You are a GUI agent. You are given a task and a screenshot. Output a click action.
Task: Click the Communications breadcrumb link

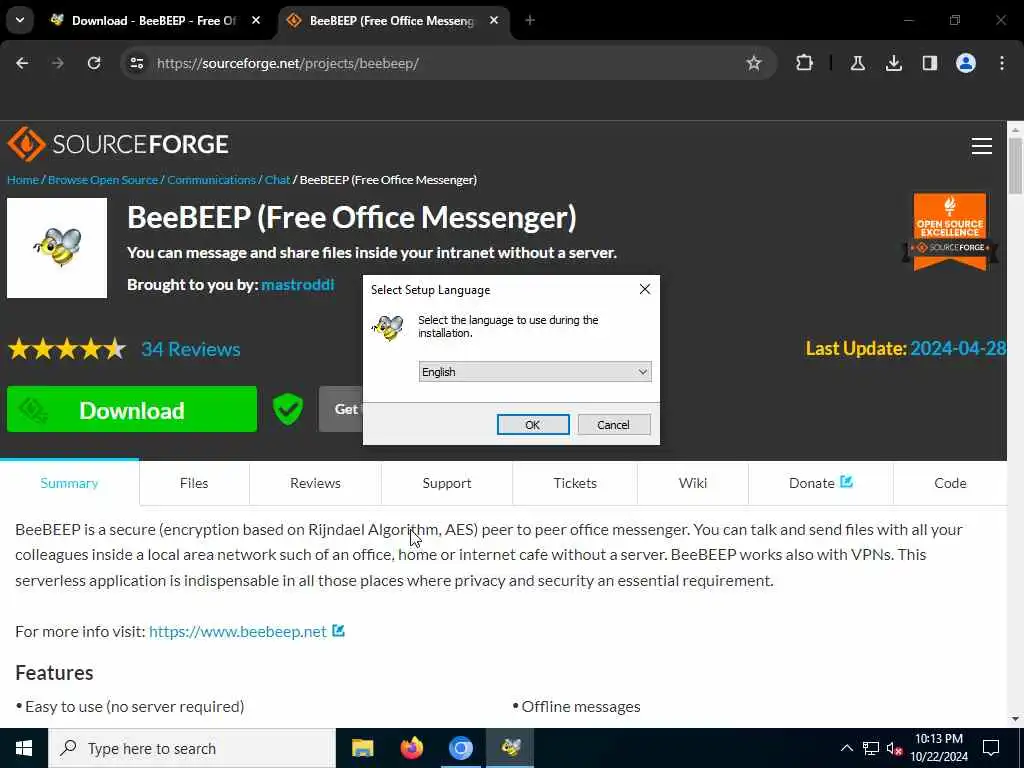212,180
